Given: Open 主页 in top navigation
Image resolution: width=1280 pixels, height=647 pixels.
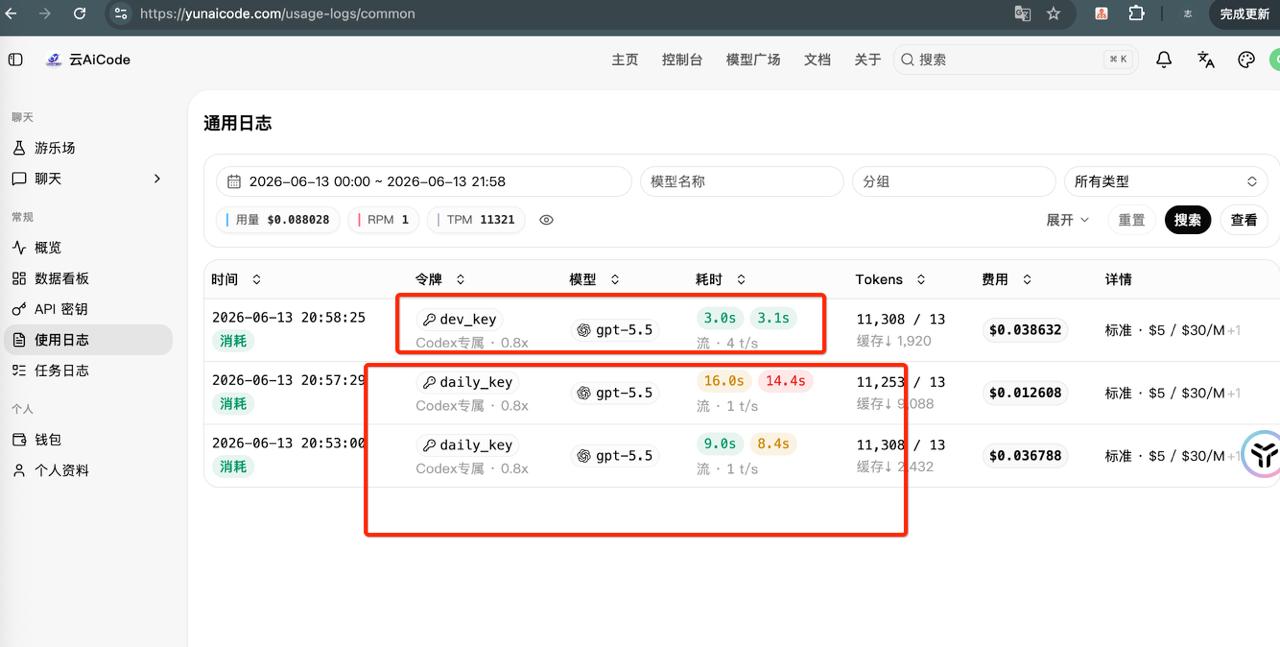Looking at the screenshot, I should [x=625, y=60].
